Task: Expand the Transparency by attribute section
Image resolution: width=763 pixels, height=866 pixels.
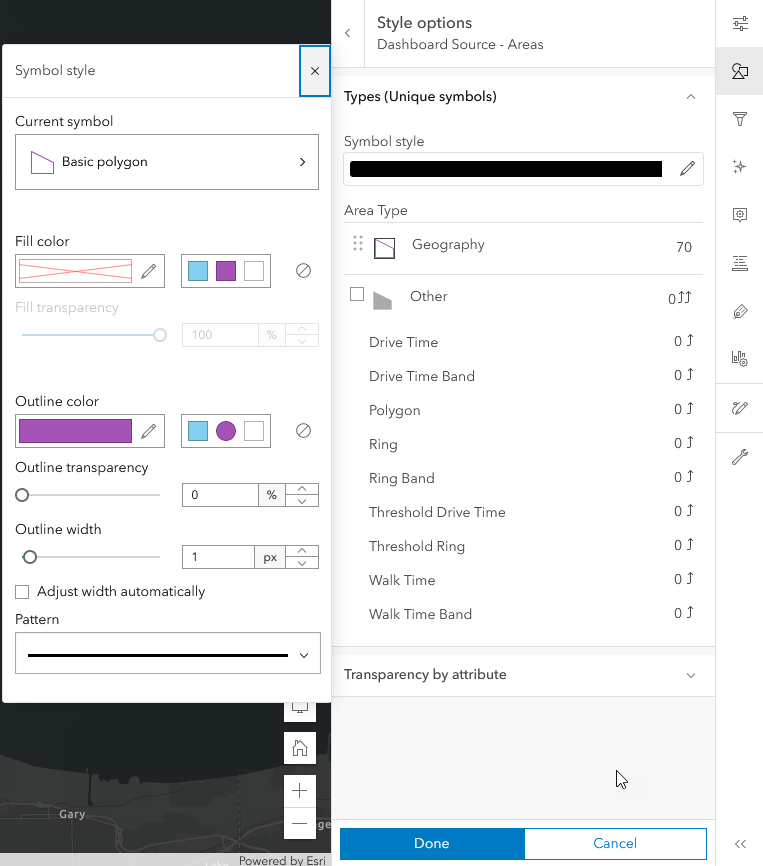Action: (x=690, y=675)
